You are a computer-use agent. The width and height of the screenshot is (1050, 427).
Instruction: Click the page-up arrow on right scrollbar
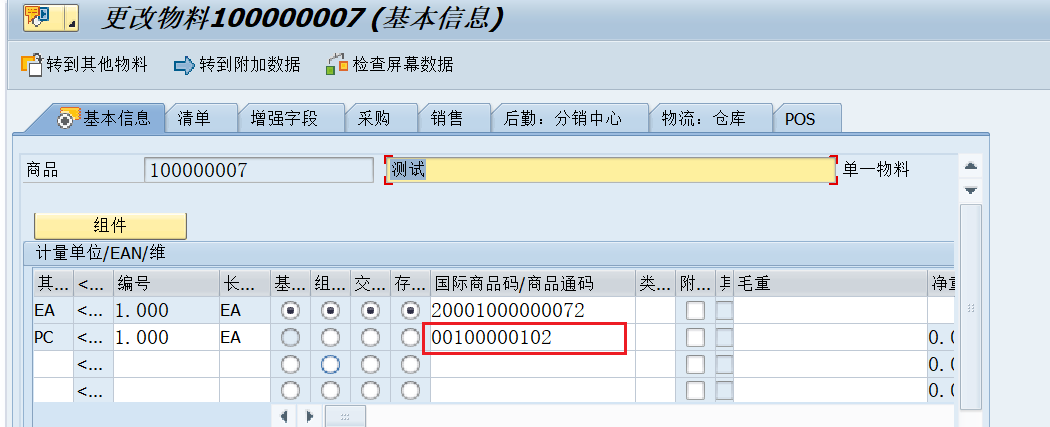[x=970, y=167]
